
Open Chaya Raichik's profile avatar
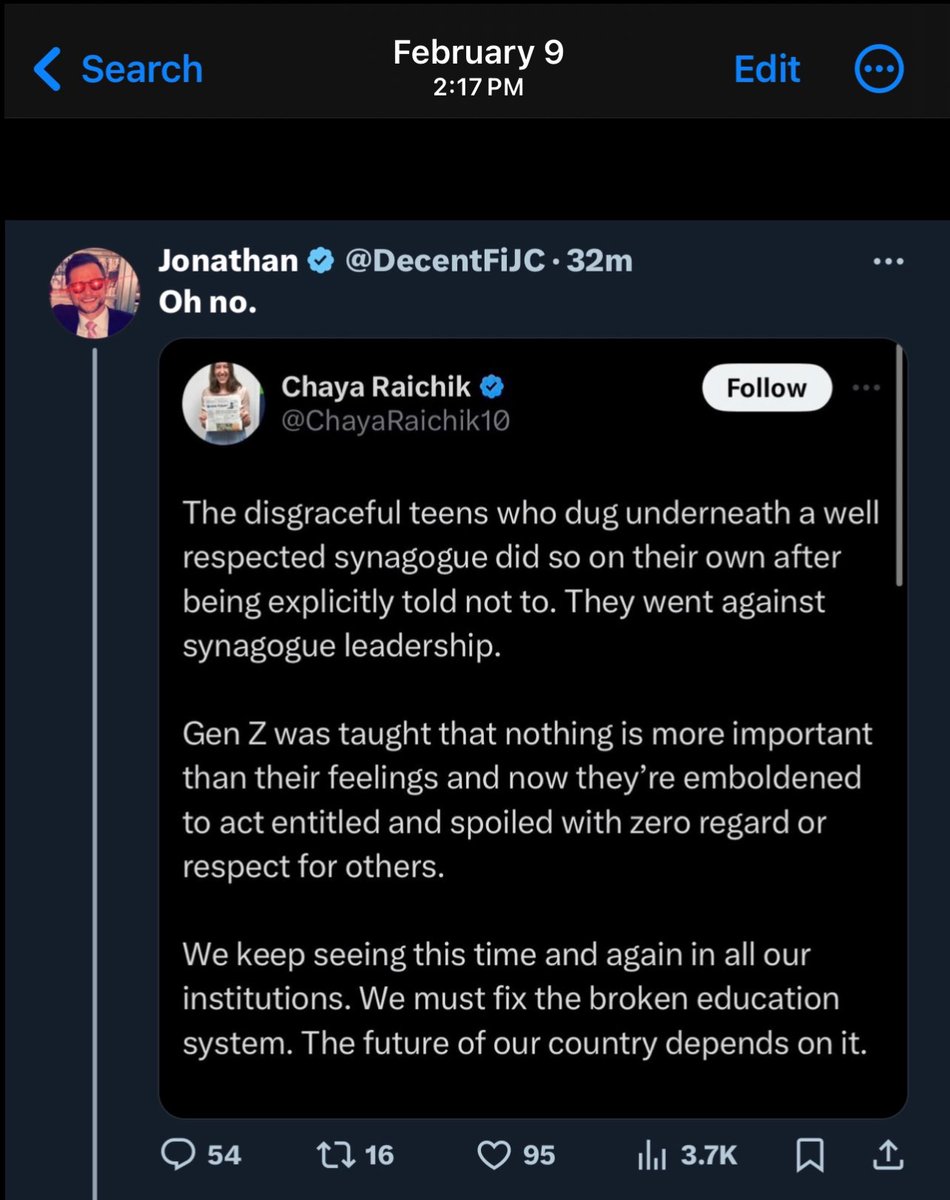[222, 402]
